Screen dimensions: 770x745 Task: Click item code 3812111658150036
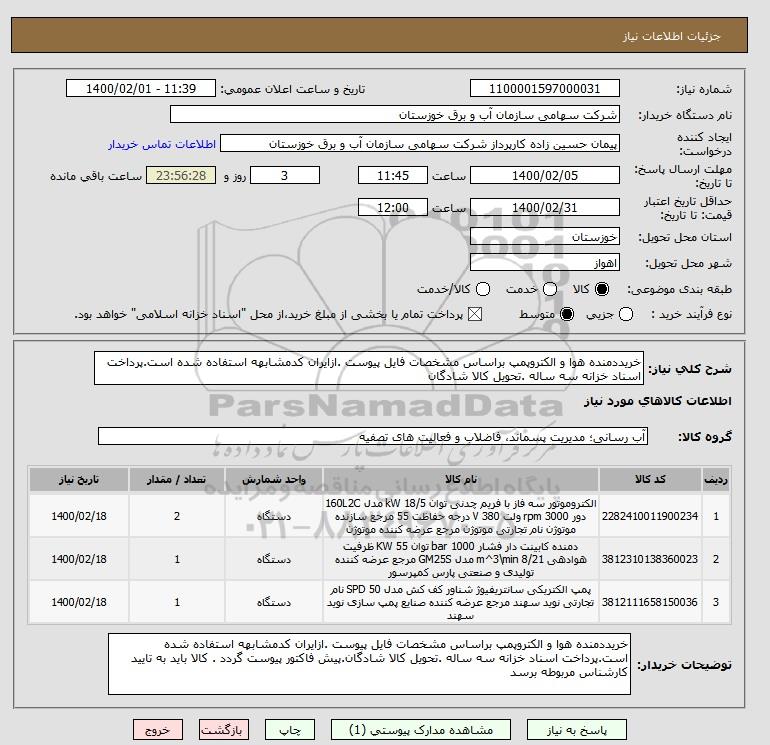(650, 602)
